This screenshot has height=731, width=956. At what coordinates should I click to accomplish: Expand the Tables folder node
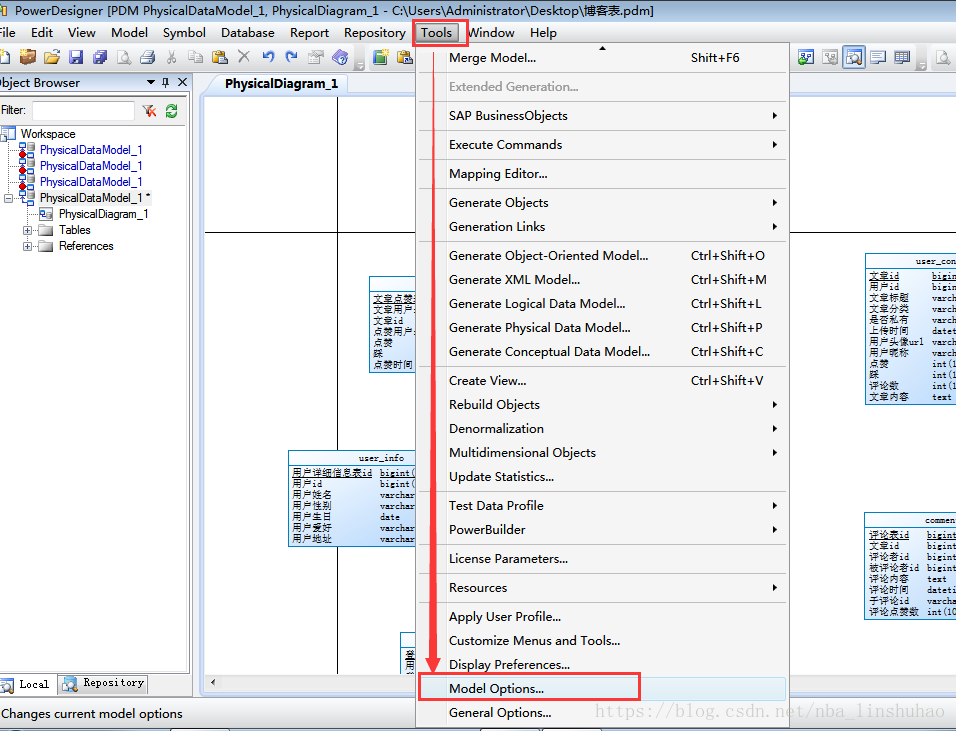click(x=27, y=230)
